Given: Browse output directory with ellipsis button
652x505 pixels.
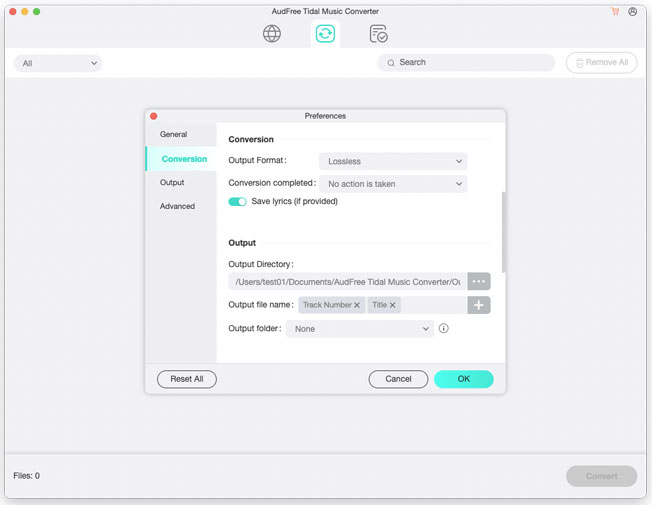Looking at the screenshot, I should click(x=479, y=282).
